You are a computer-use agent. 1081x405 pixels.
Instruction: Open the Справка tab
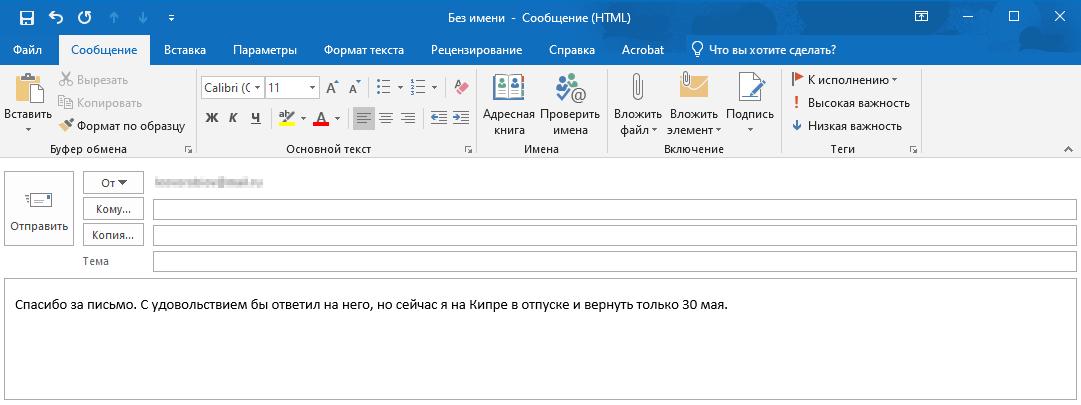(x=572, y=50)
